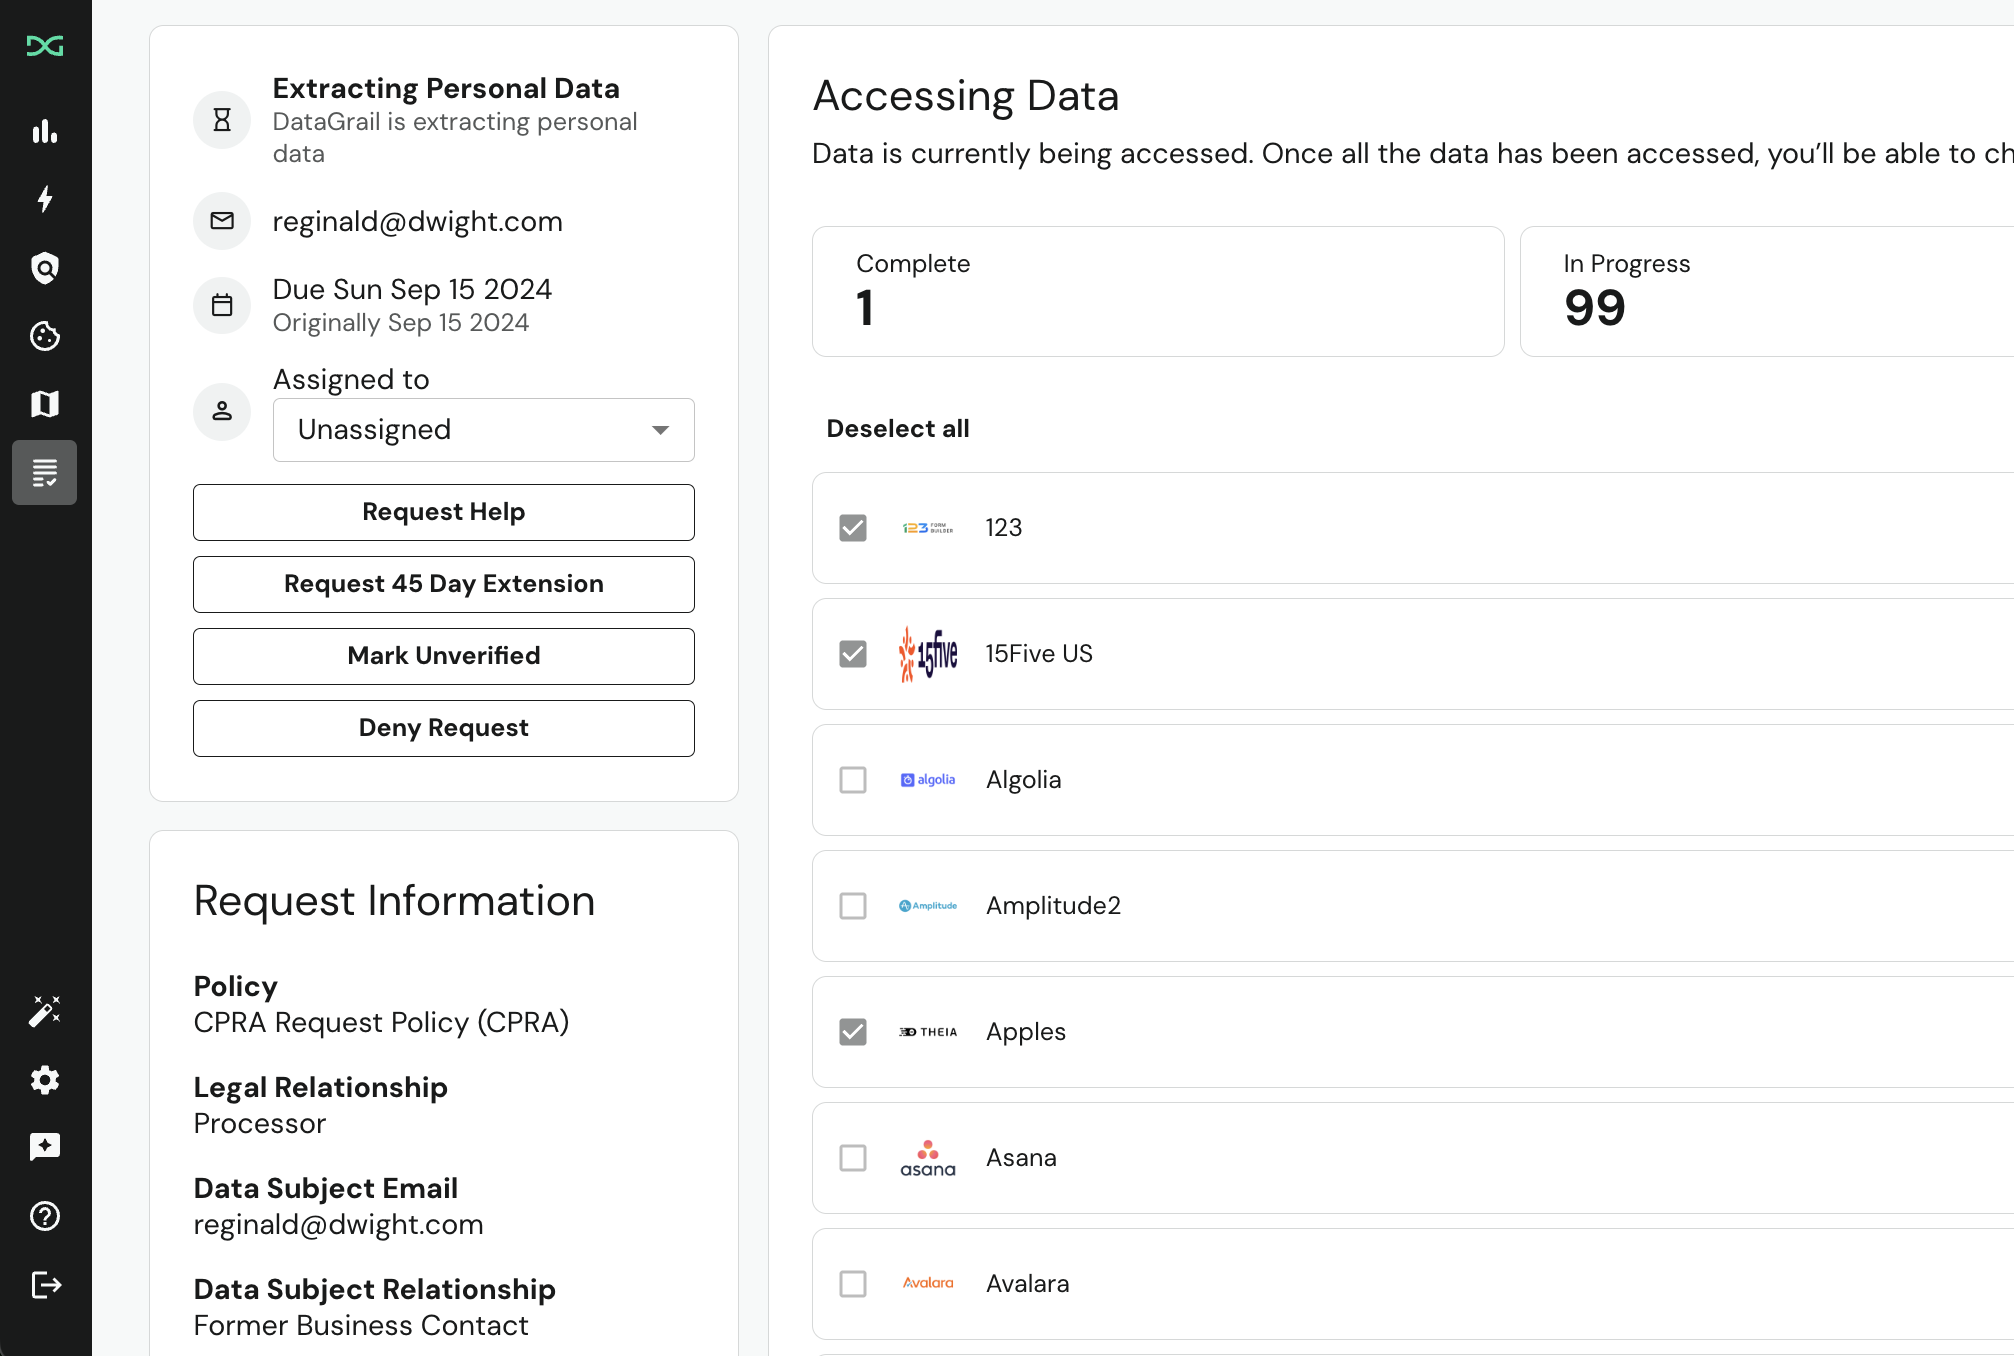The image size is (2014, 1356).
Task: Check the Avalara checkbox
Action: (x=853, y=1284)
